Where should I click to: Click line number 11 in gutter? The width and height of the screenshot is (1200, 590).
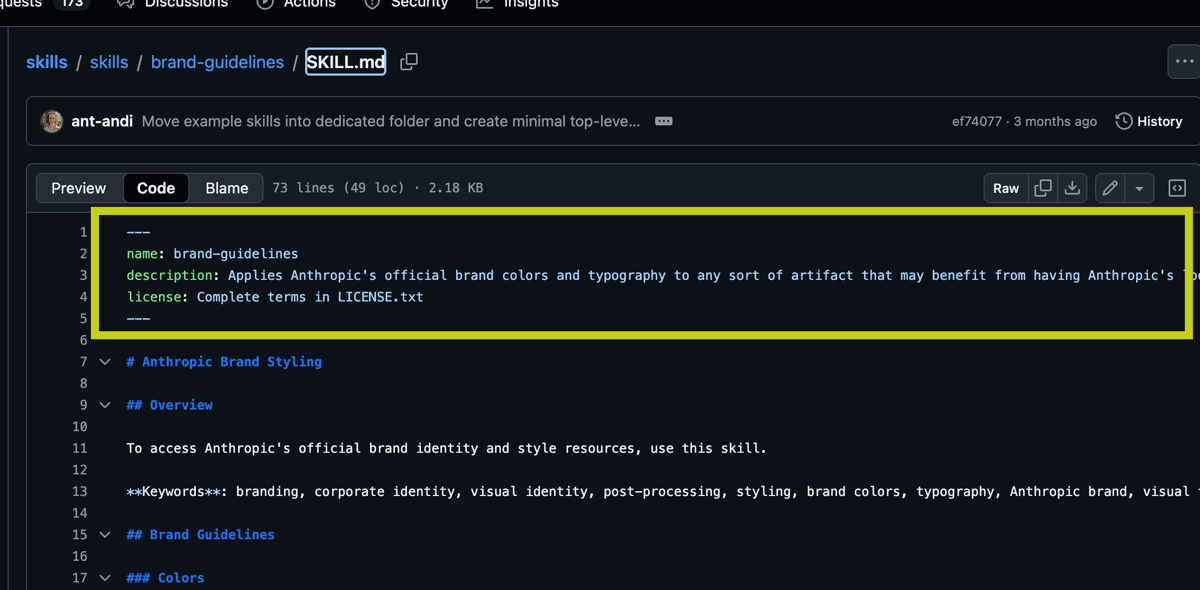point(80,448)
